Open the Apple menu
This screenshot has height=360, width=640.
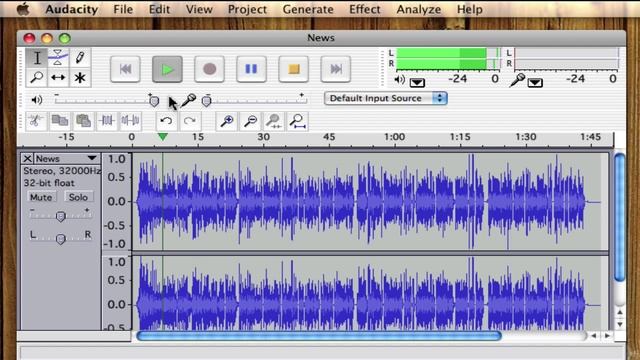[23, 9]
